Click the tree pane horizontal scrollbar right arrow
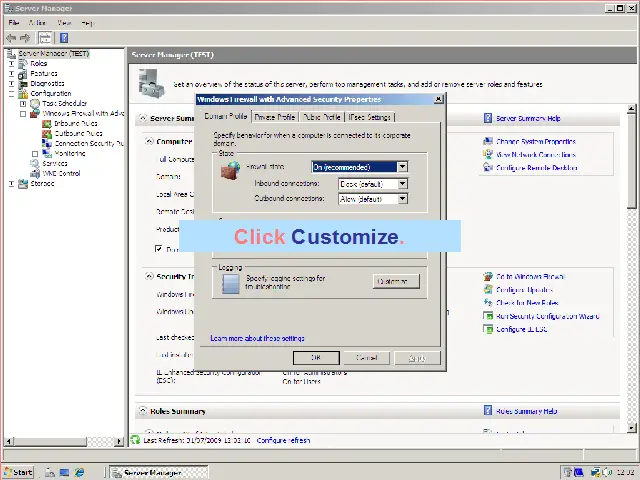 click(119, 441)
